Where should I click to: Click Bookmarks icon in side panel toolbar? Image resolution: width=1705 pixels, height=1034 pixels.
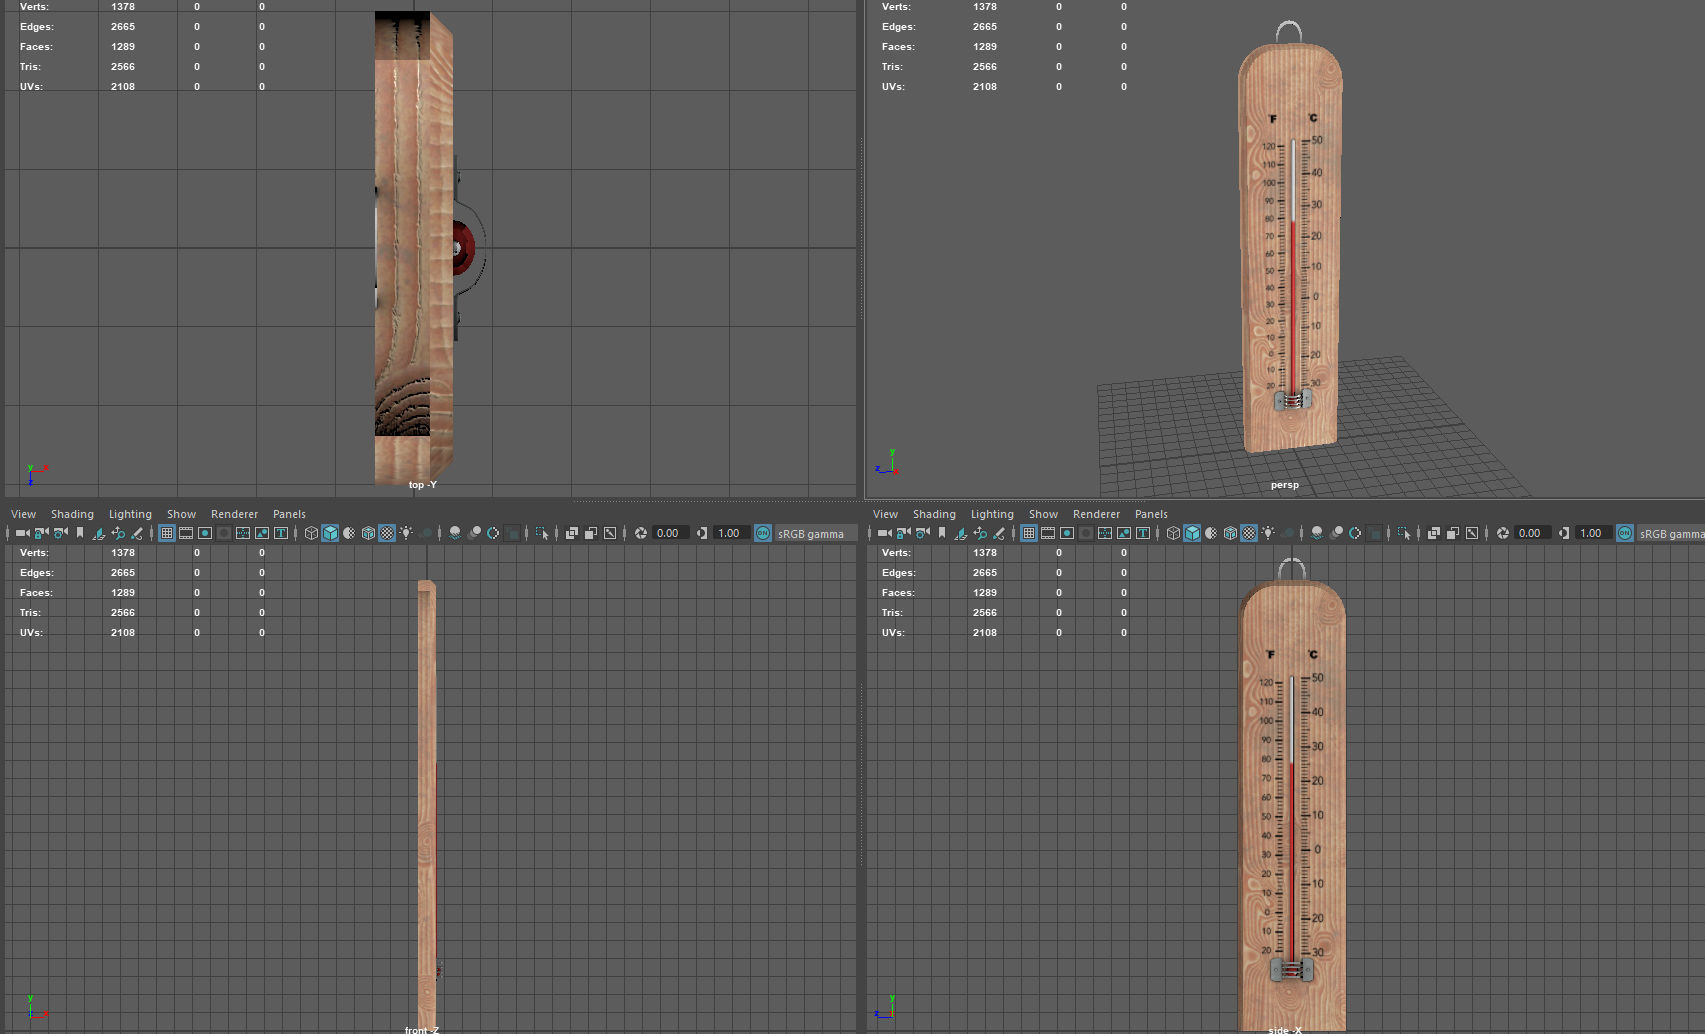[x=942, y=533]
